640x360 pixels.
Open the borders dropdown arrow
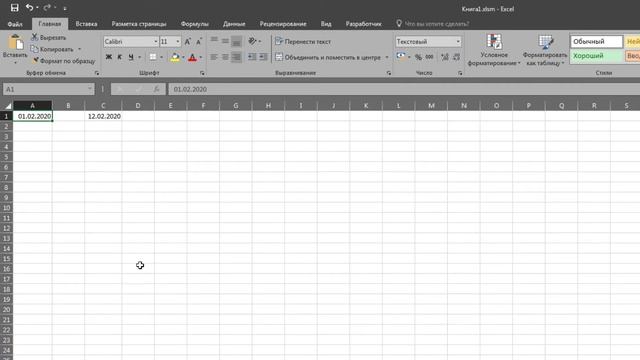tap(161, 57)
